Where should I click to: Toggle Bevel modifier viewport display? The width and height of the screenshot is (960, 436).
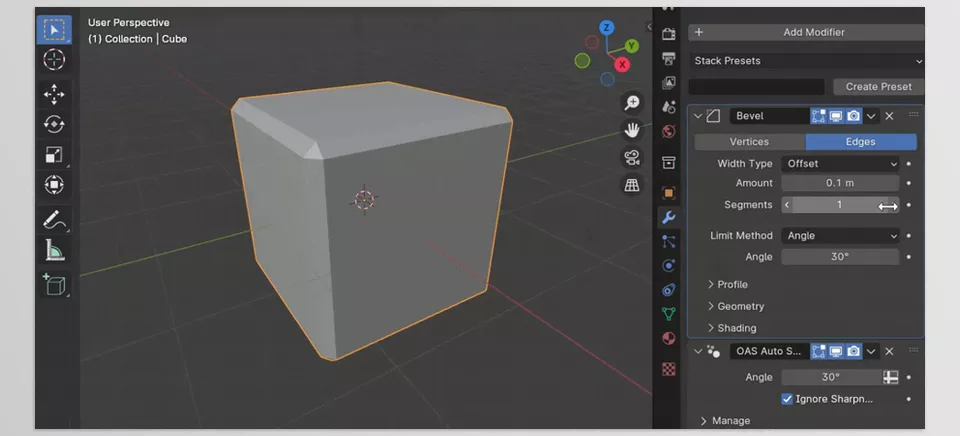click(836, 116)
